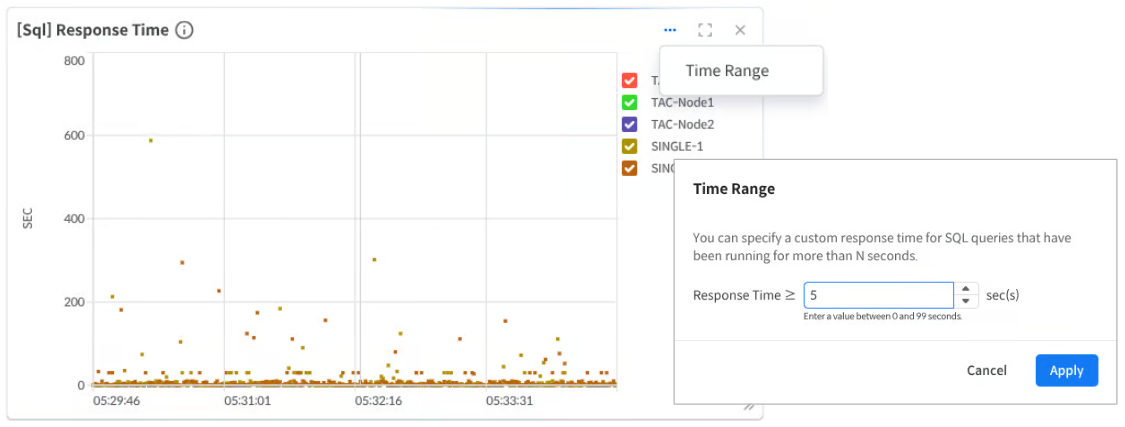This screenshot has height=427, width=1125.
Task: Show the info tooltip beside Response Time title
Action: tap(184, 30)
